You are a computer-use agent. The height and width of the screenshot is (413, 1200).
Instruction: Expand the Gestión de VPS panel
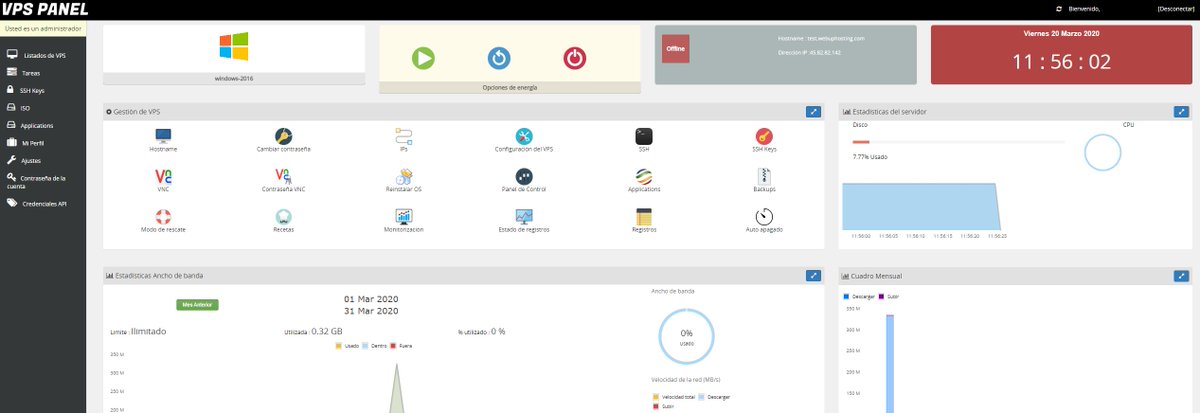coord(813,111)
